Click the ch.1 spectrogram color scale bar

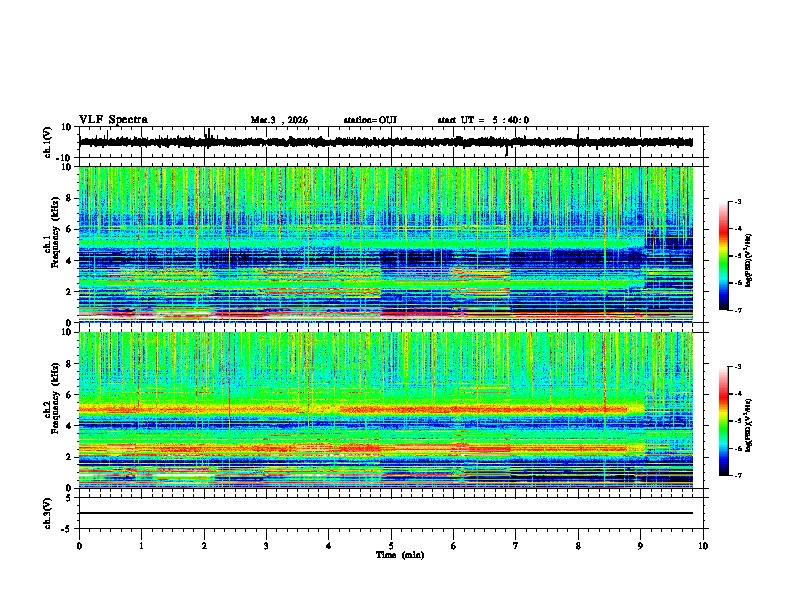tap(724, 256)
